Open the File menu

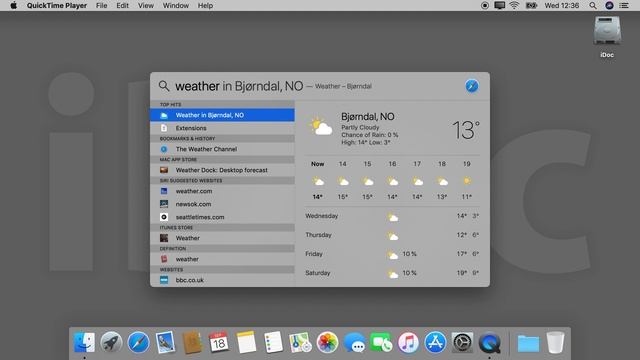click(101, 6)
